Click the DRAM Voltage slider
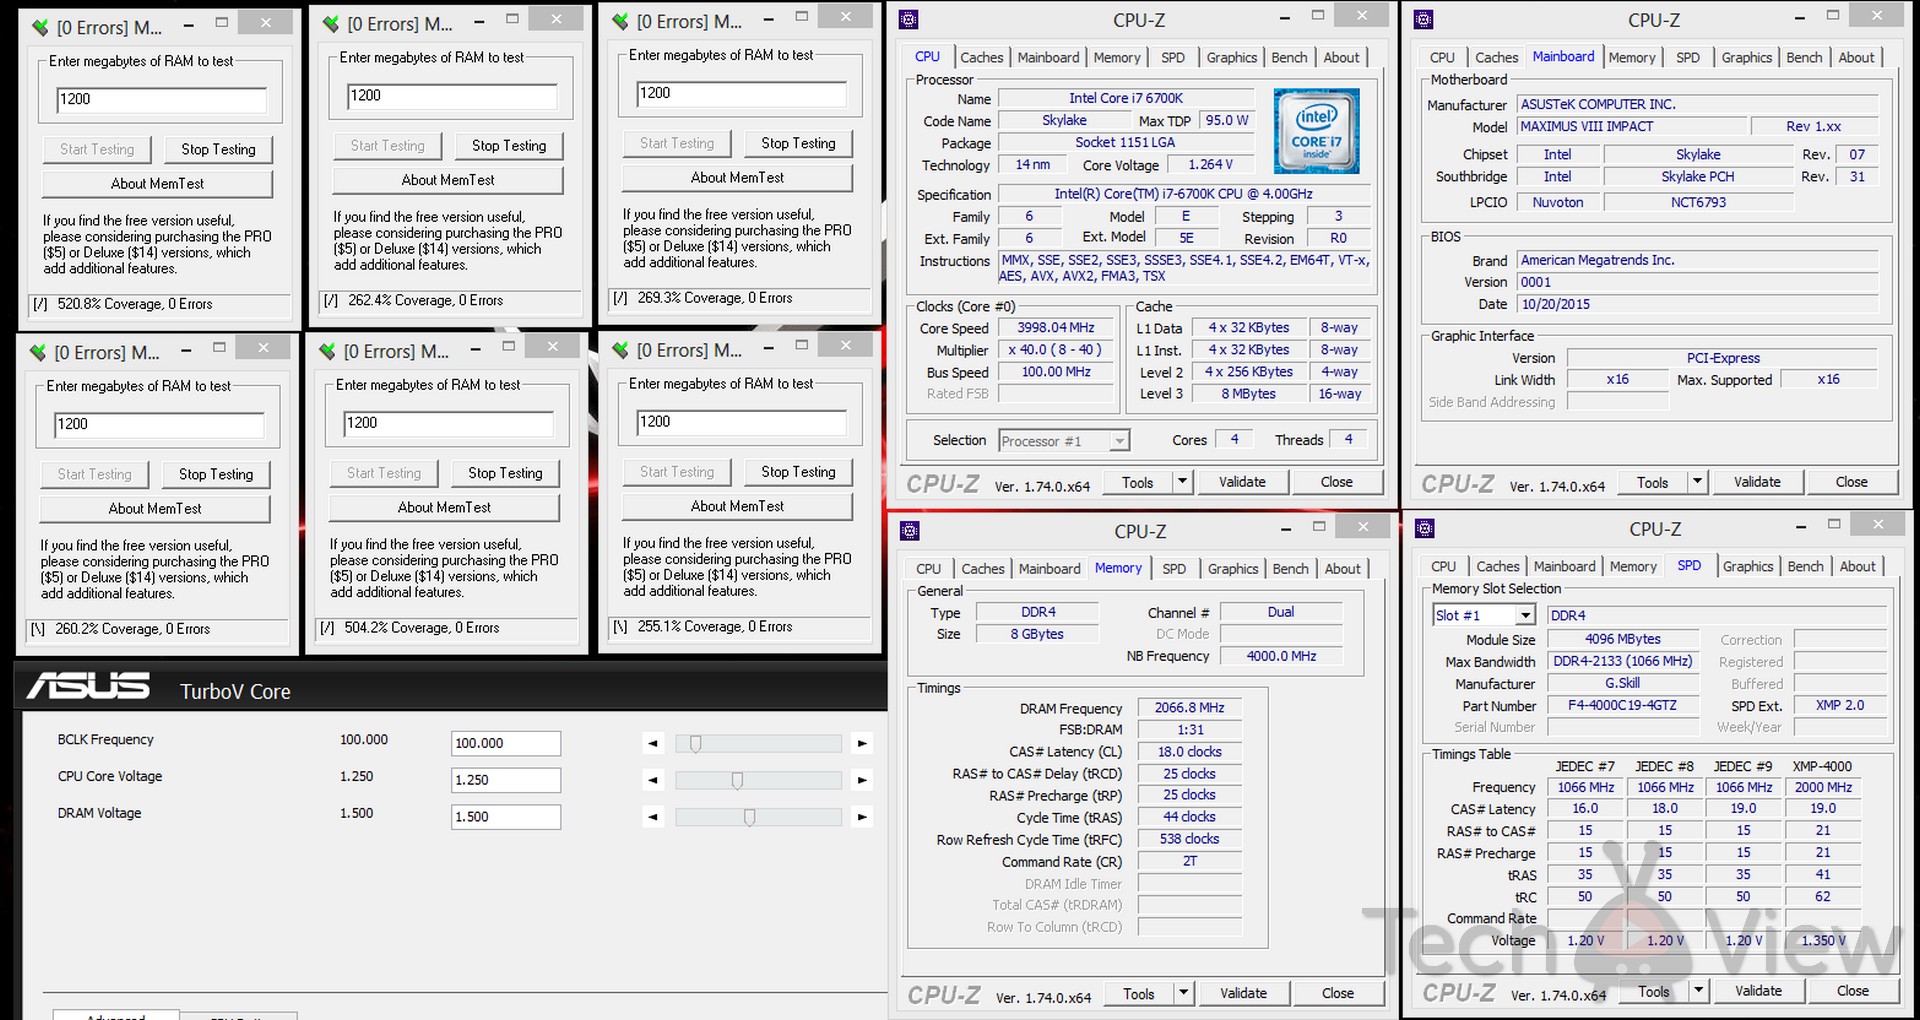The image size is (1920, 1020). (x=758, y=817)
